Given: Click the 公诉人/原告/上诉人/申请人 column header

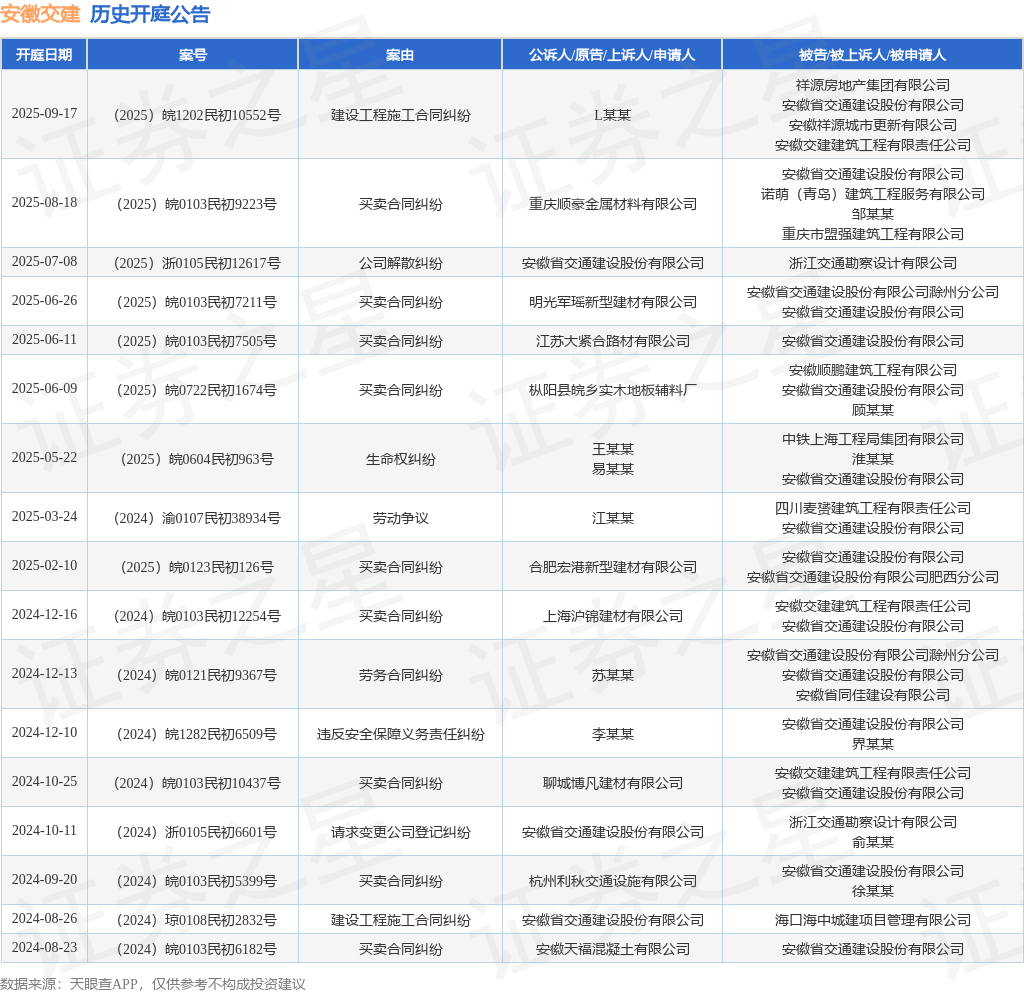Looking at the screenshot, I should tap(612, 55).
